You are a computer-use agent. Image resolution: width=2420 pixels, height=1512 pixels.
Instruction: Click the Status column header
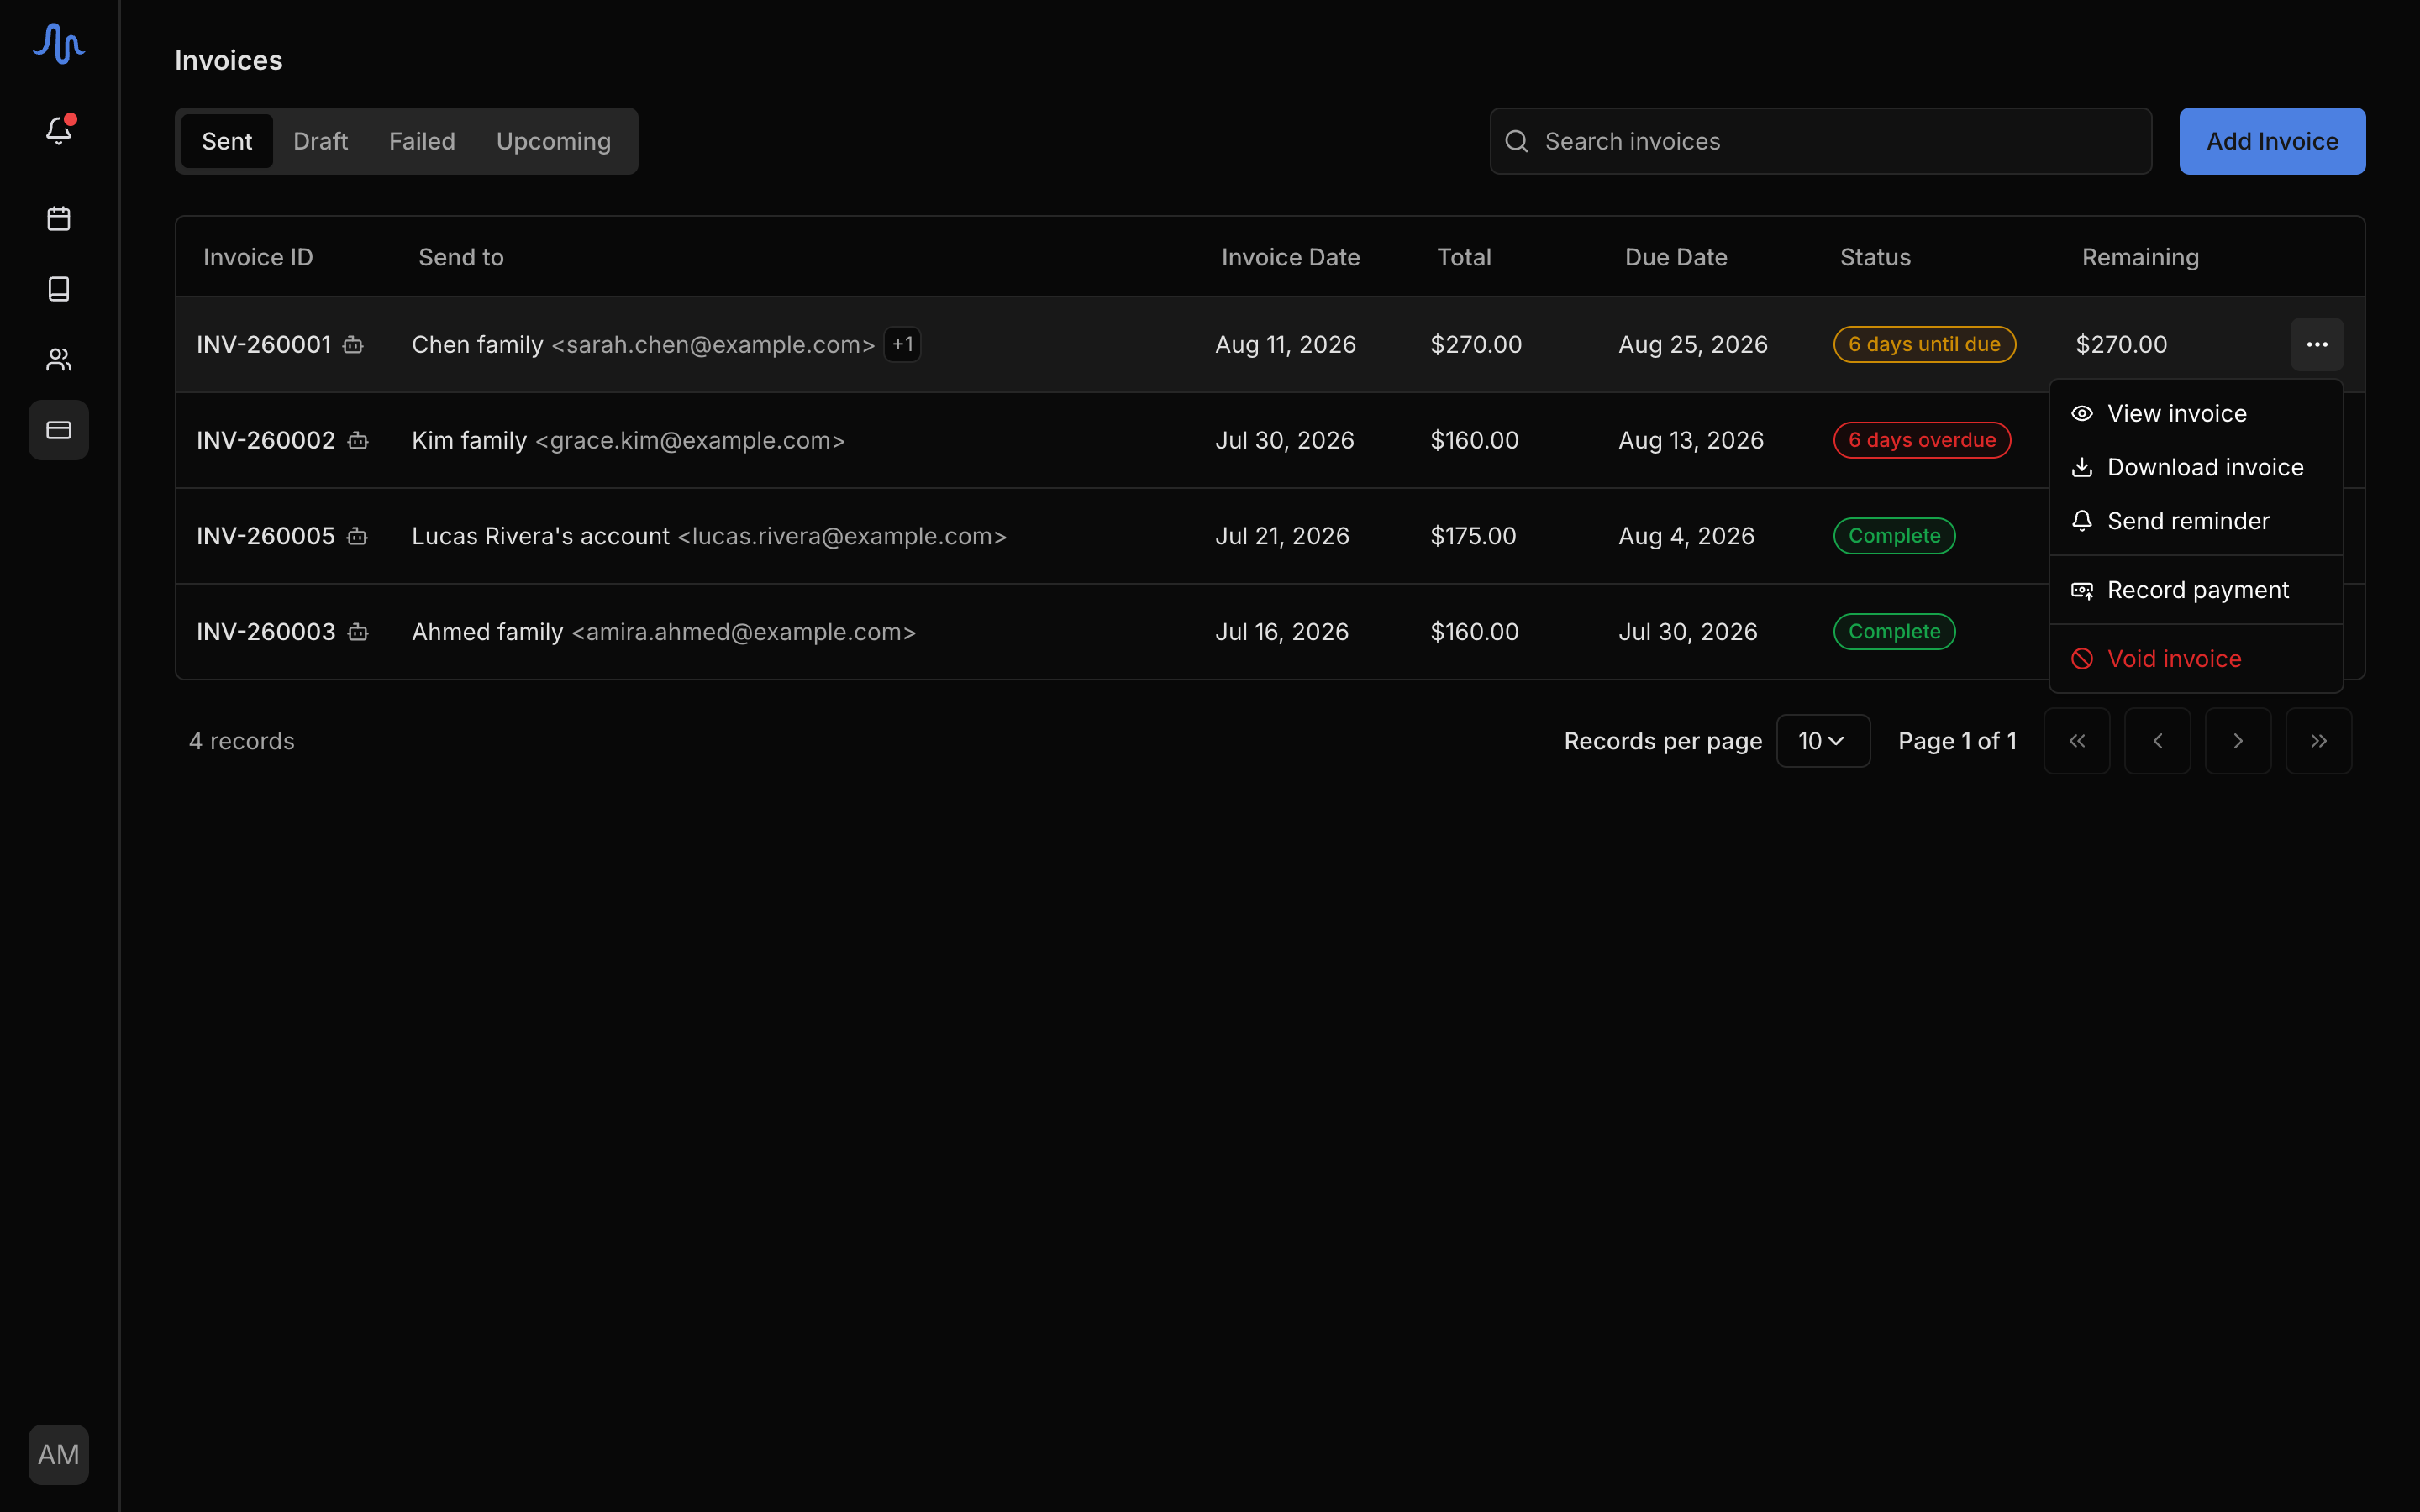pyautogui.click(x=1875, y=257)
